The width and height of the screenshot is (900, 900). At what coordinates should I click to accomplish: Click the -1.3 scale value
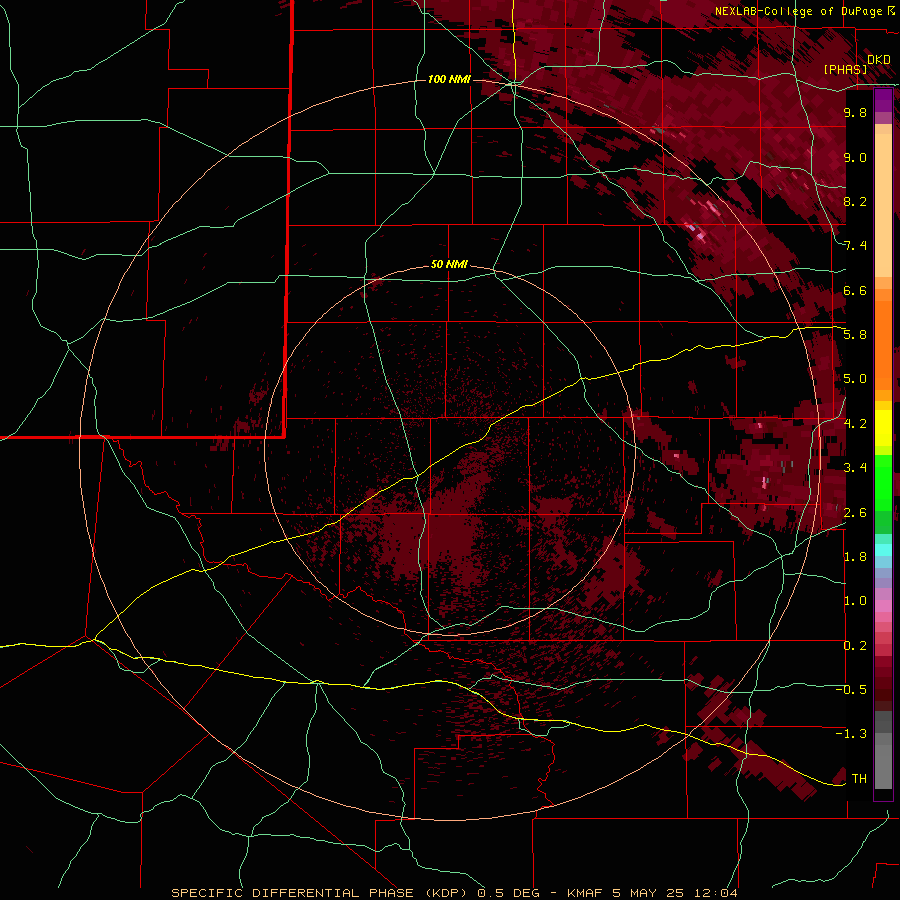pos(852,734)
